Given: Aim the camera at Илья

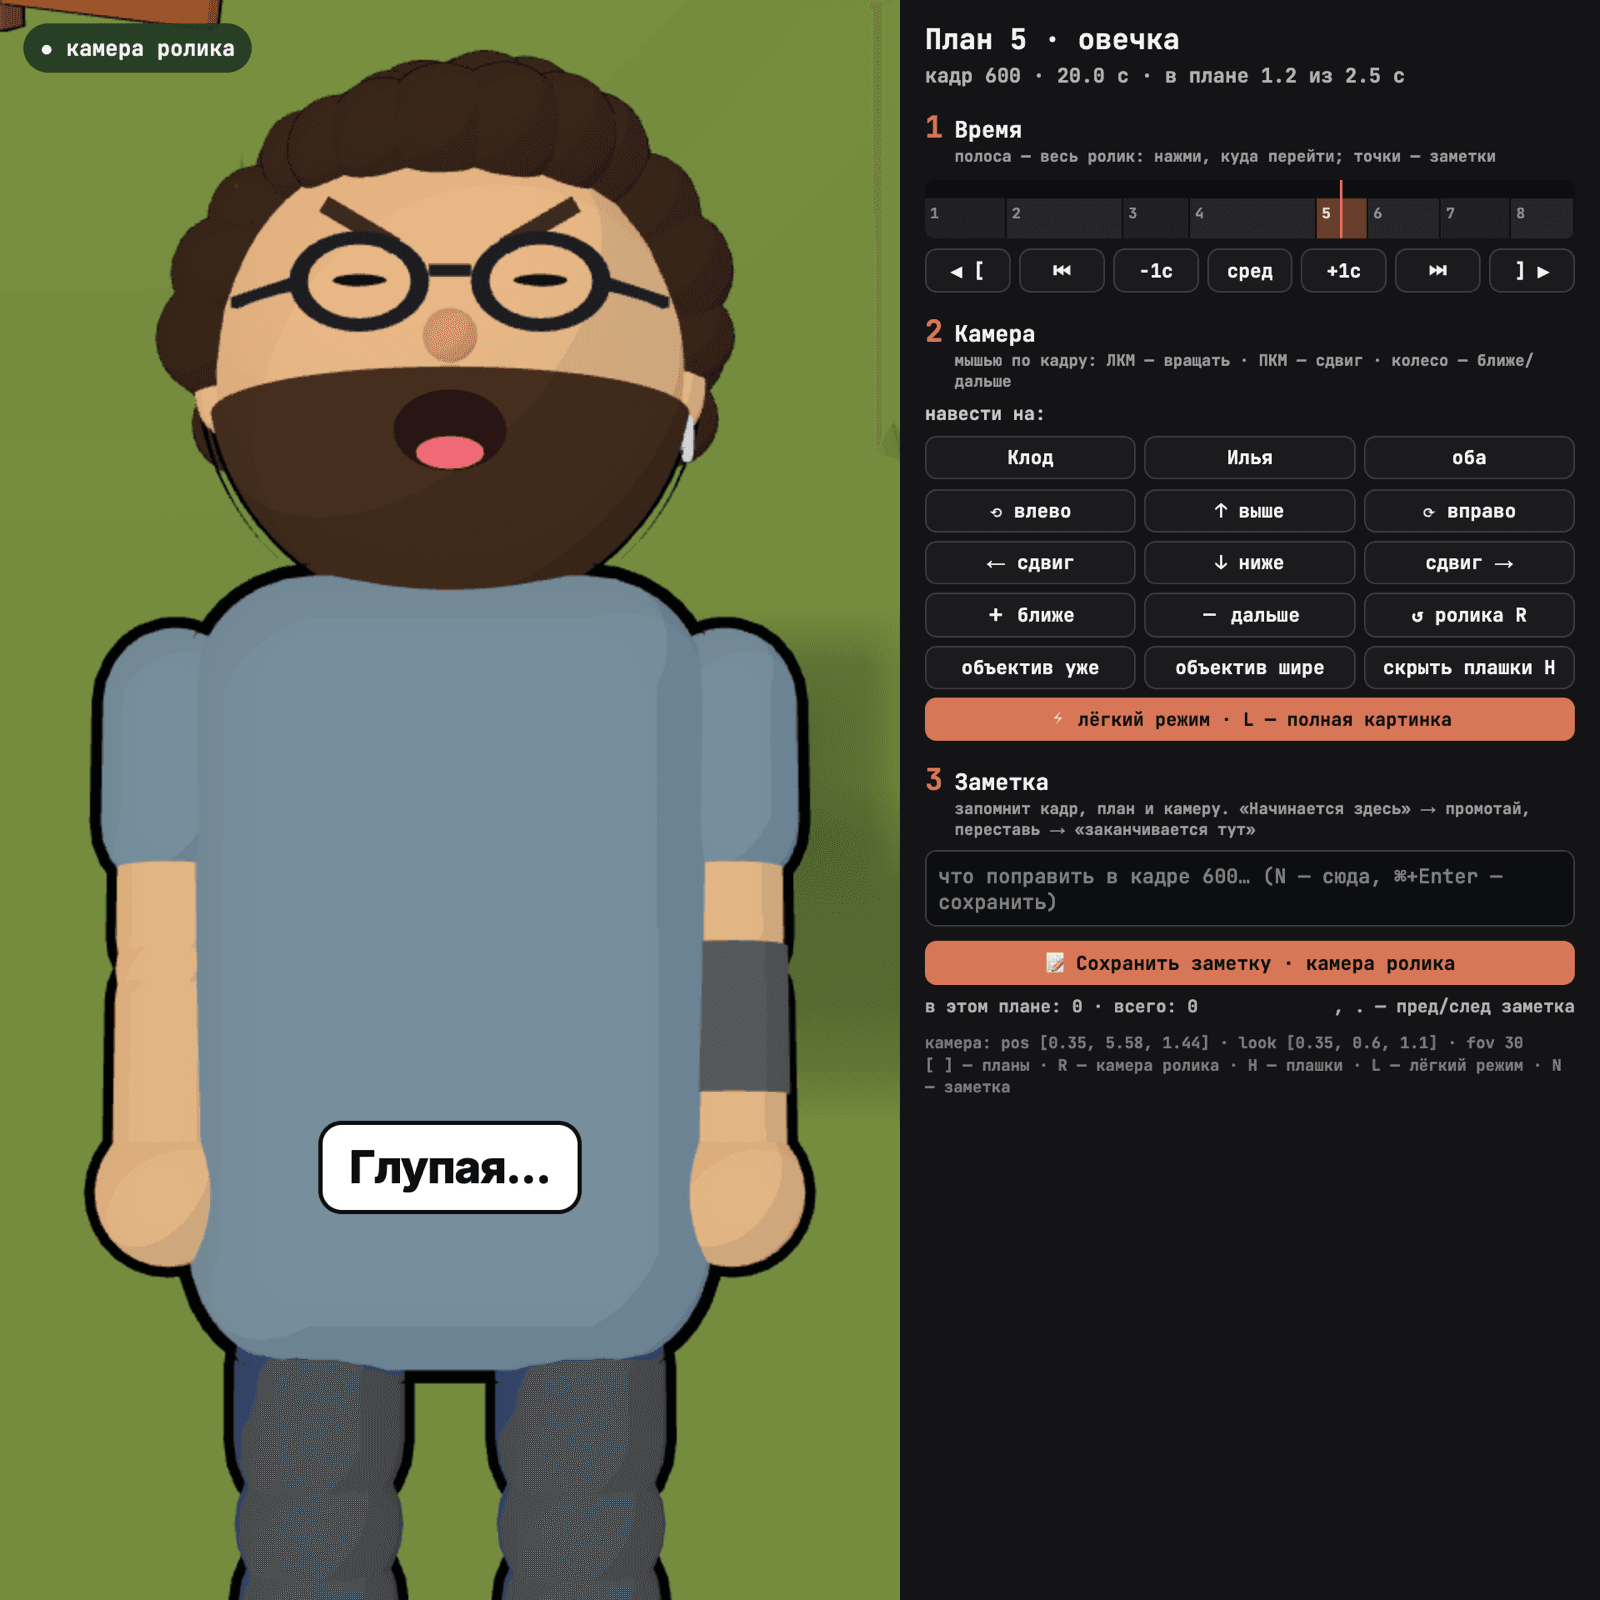Looking at the screenshot, I should click(1249, 458).
